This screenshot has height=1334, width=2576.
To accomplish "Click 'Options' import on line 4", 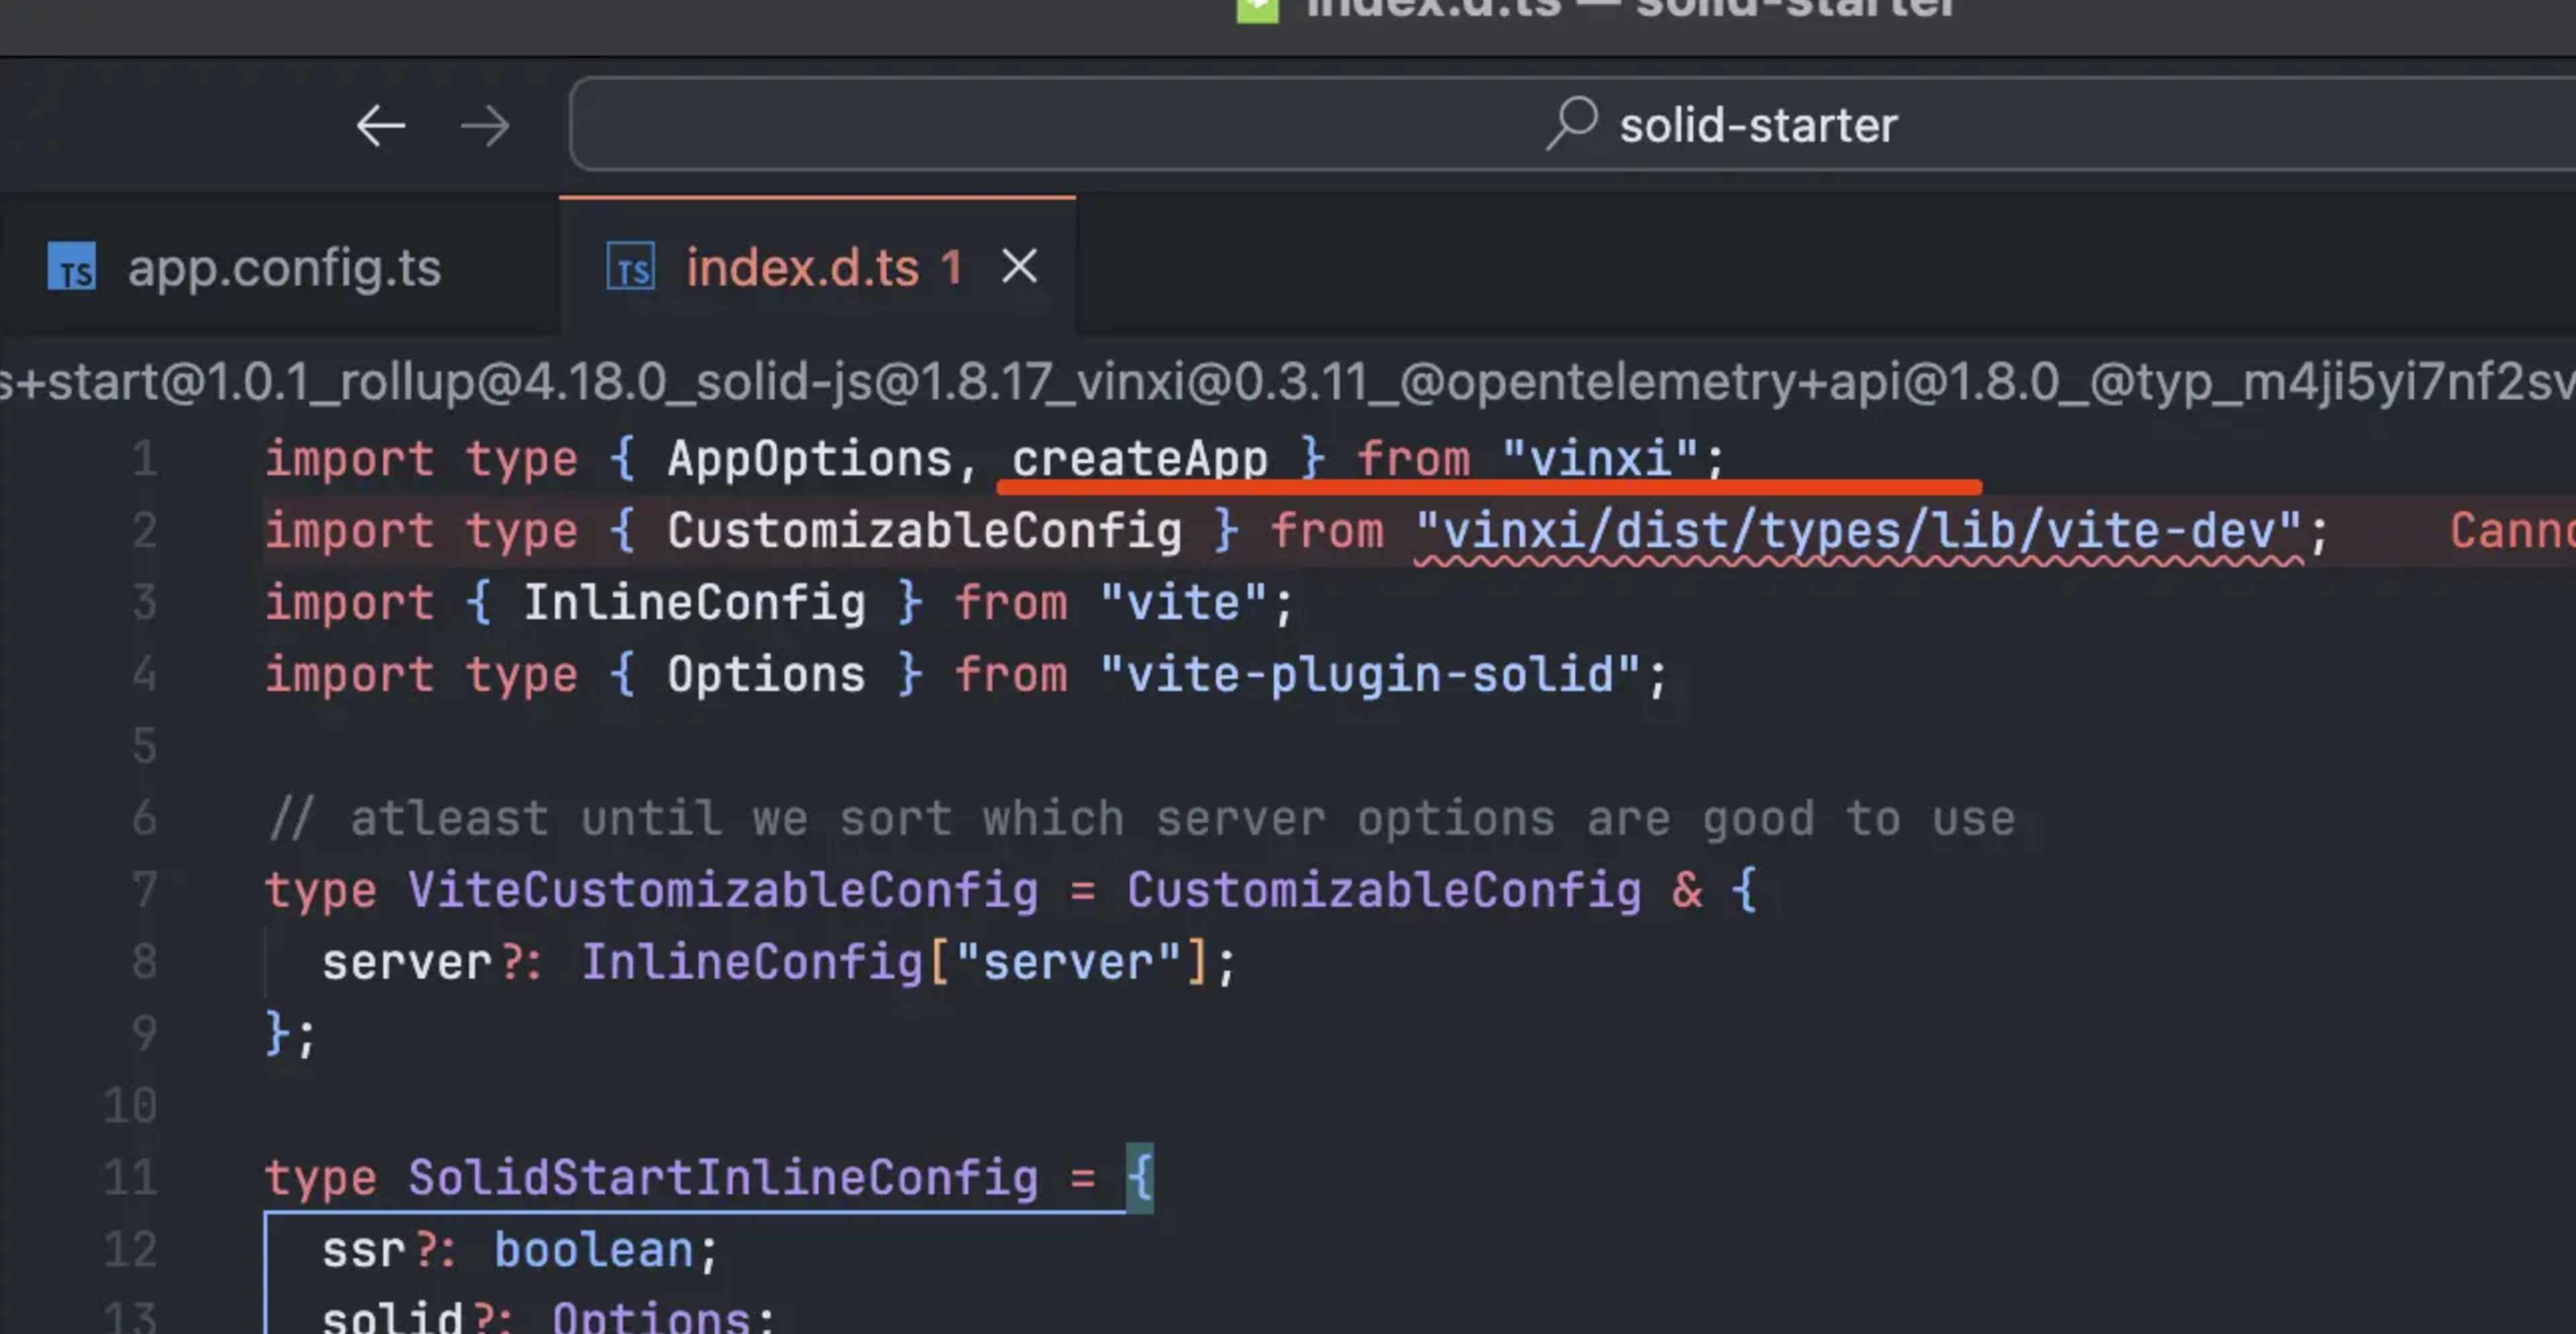I will 766,675.
